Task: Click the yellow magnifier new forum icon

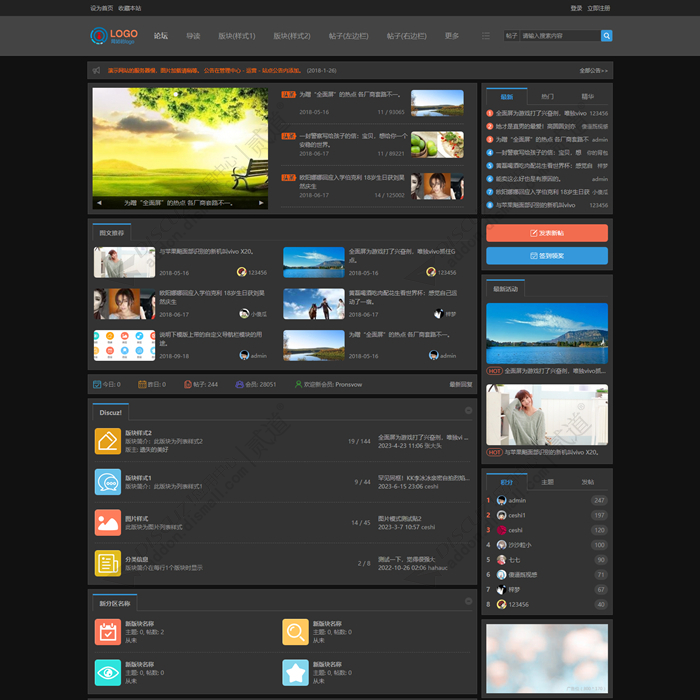Action: [295, 632]
